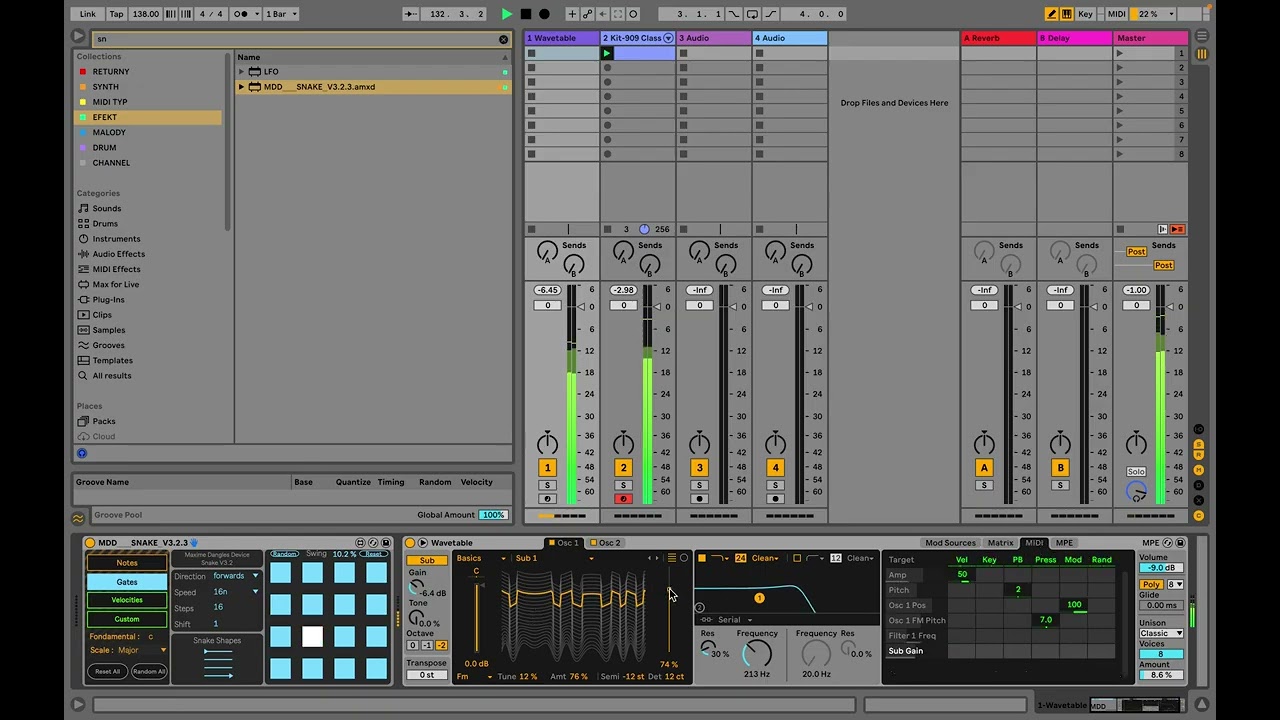
Task: Click the MIDI Arrangement Overdub plus icon
Action: click(572, 14)
